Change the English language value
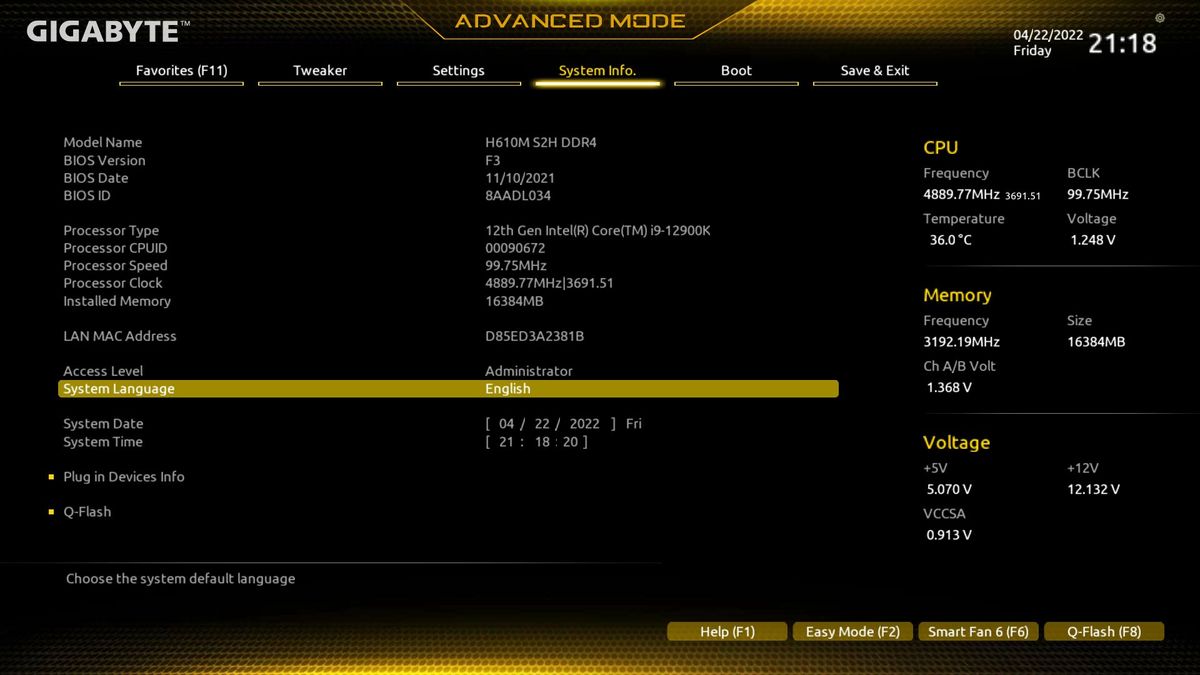The image size is (1200, 675). [x=508, y=389]
